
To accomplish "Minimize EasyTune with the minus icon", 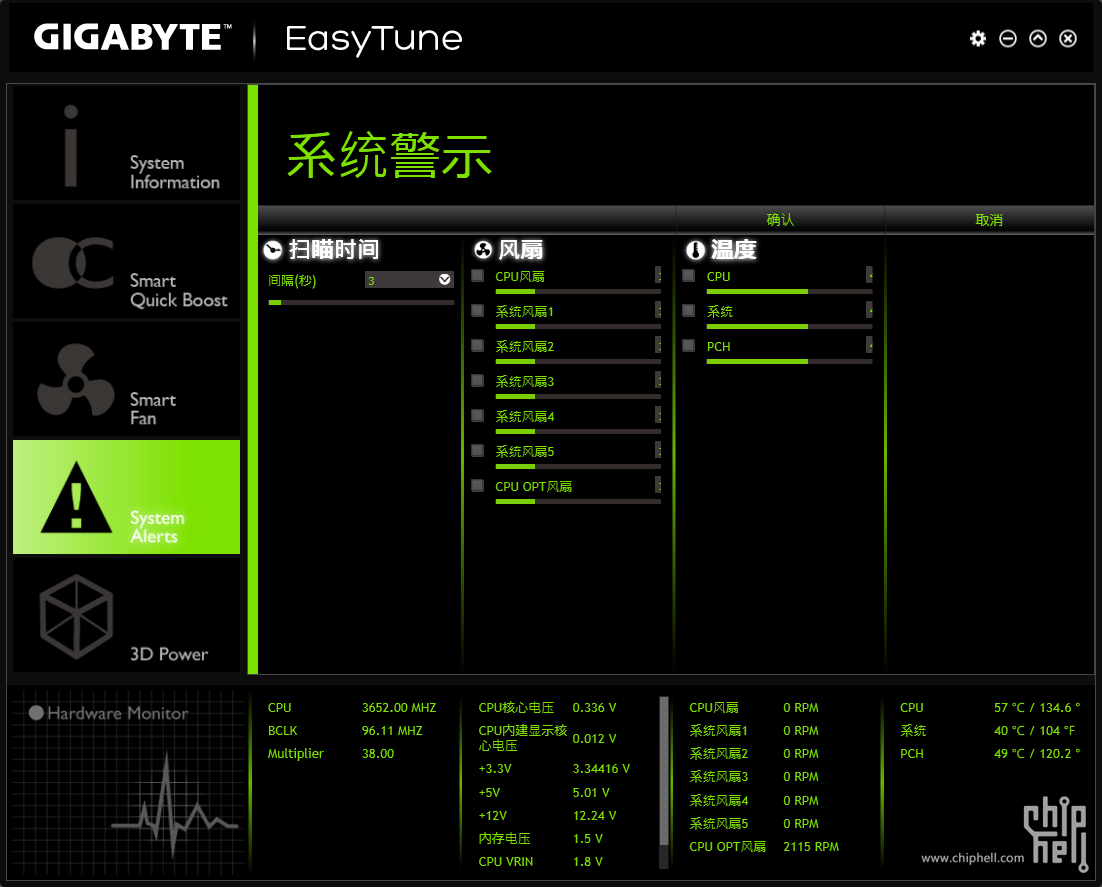I will coord(1008,39).
